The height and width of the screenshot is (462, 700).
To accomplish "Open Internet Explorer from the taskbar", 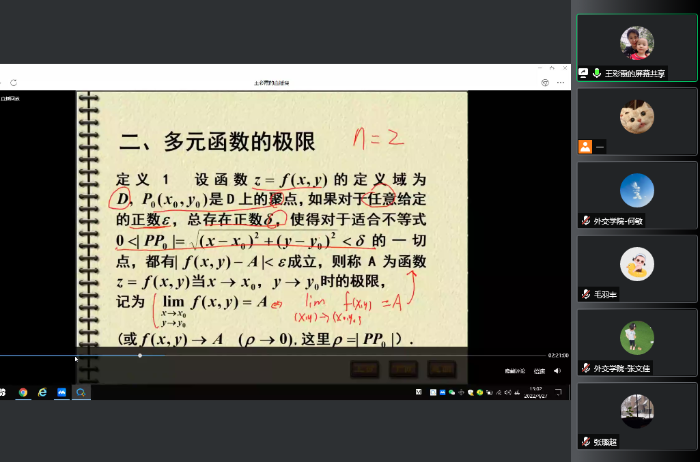I will [42, 393].
